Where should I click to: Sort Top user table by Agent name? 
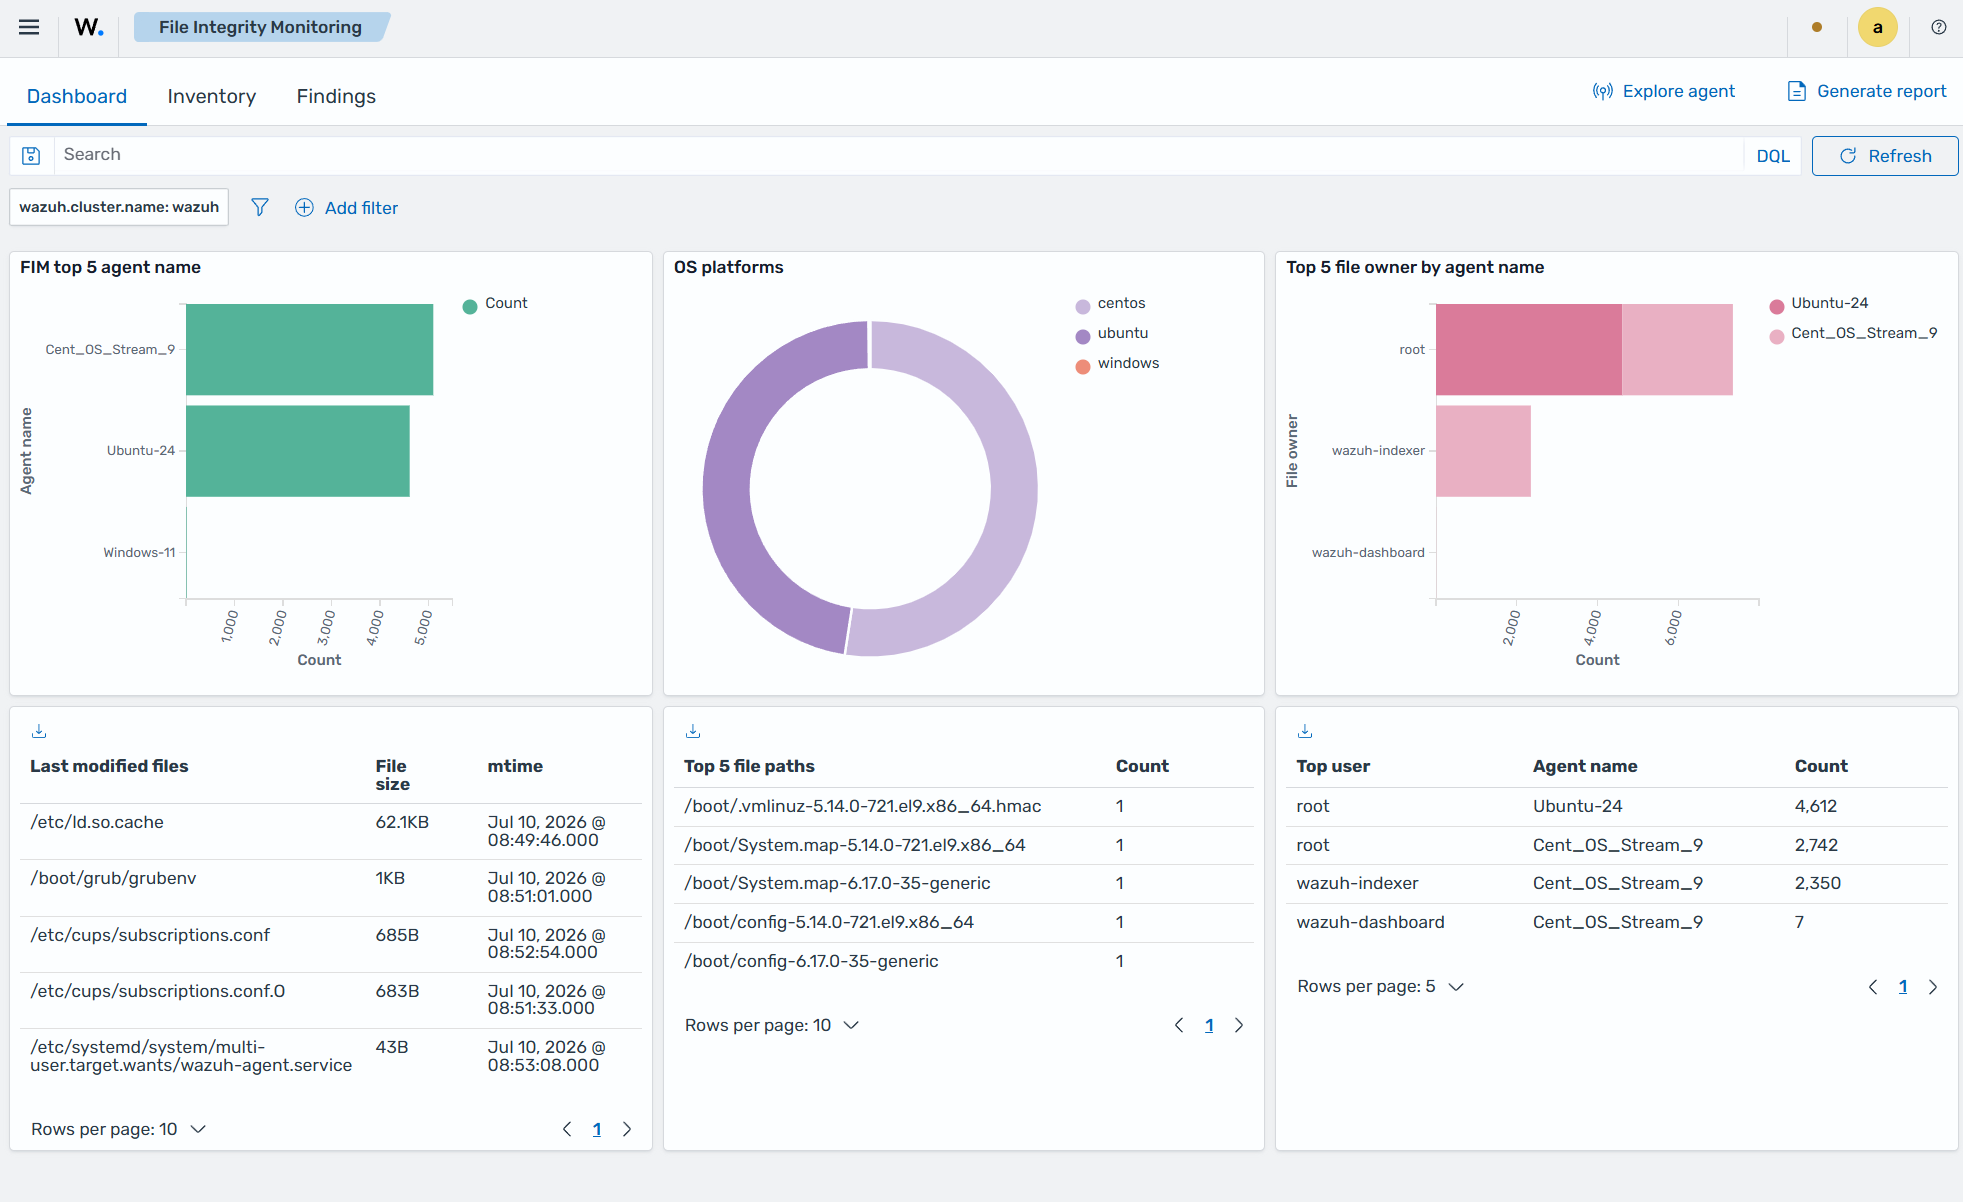tap(1585, 766)
